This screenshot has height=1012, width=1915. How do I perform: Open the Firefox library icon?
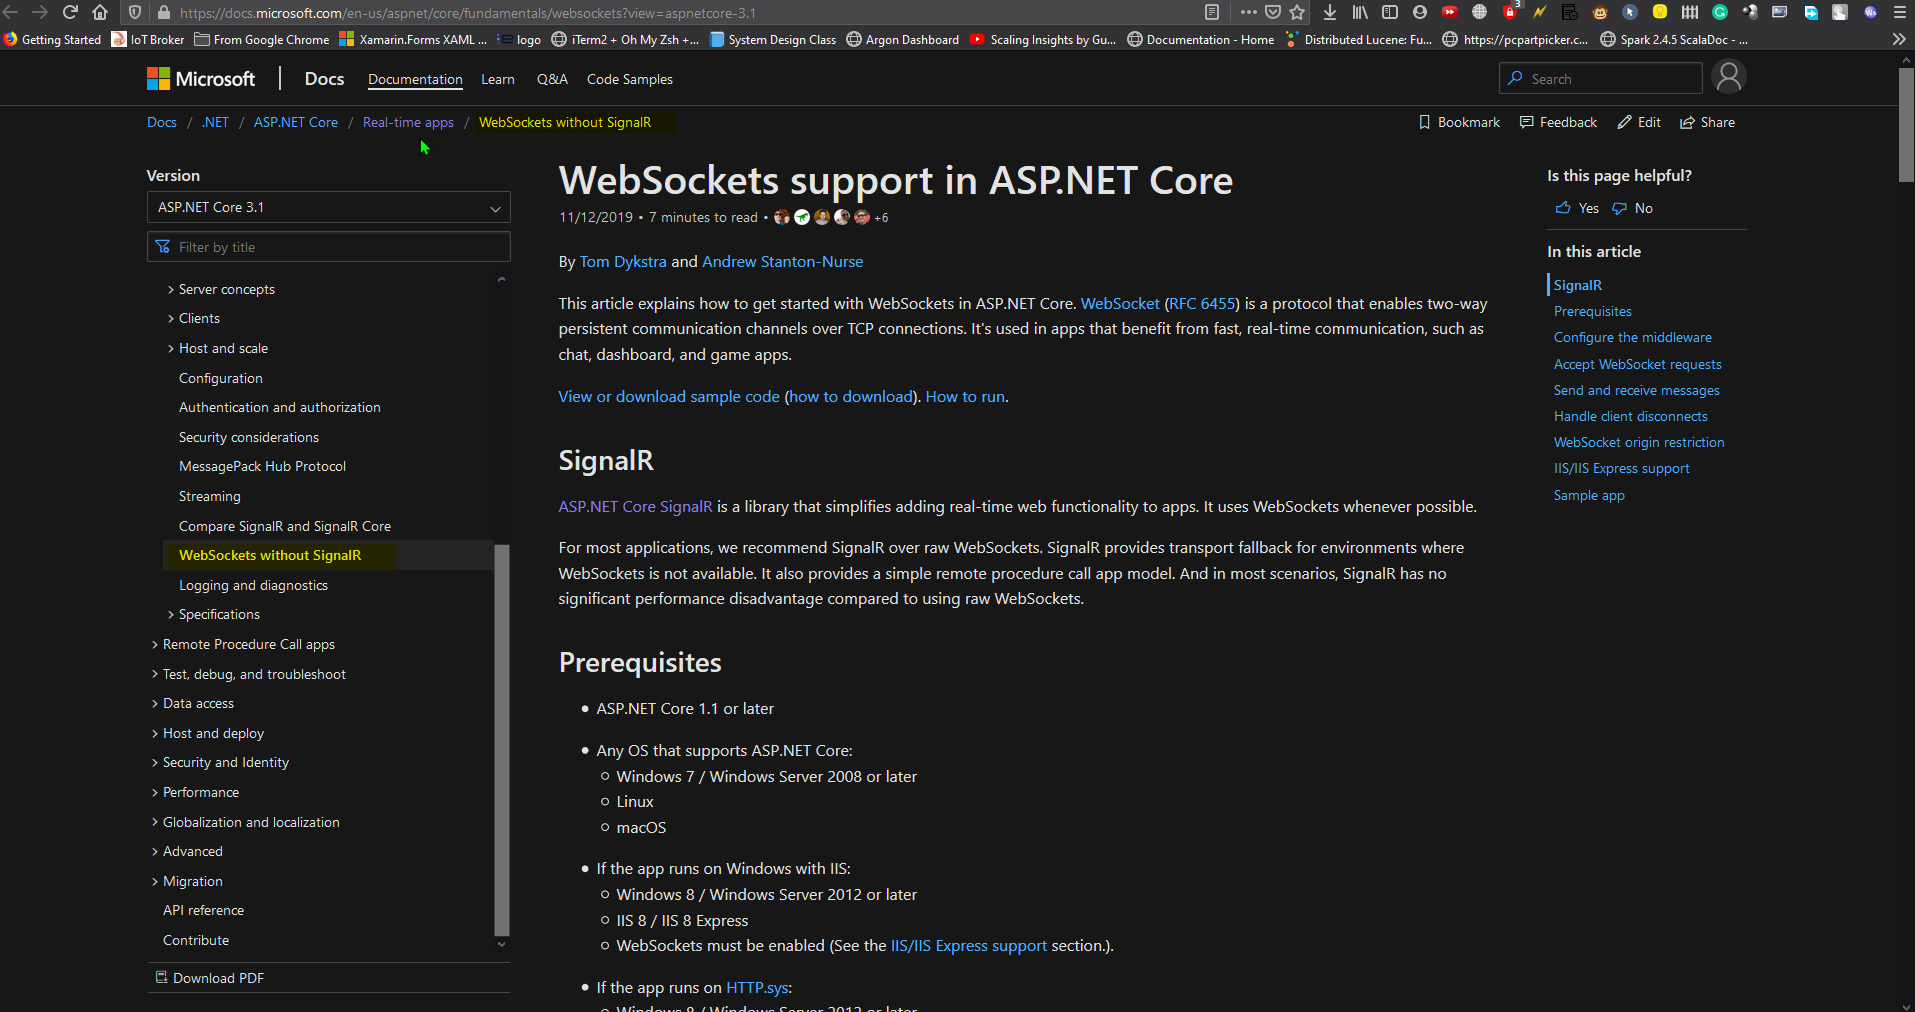[1360, 12]
